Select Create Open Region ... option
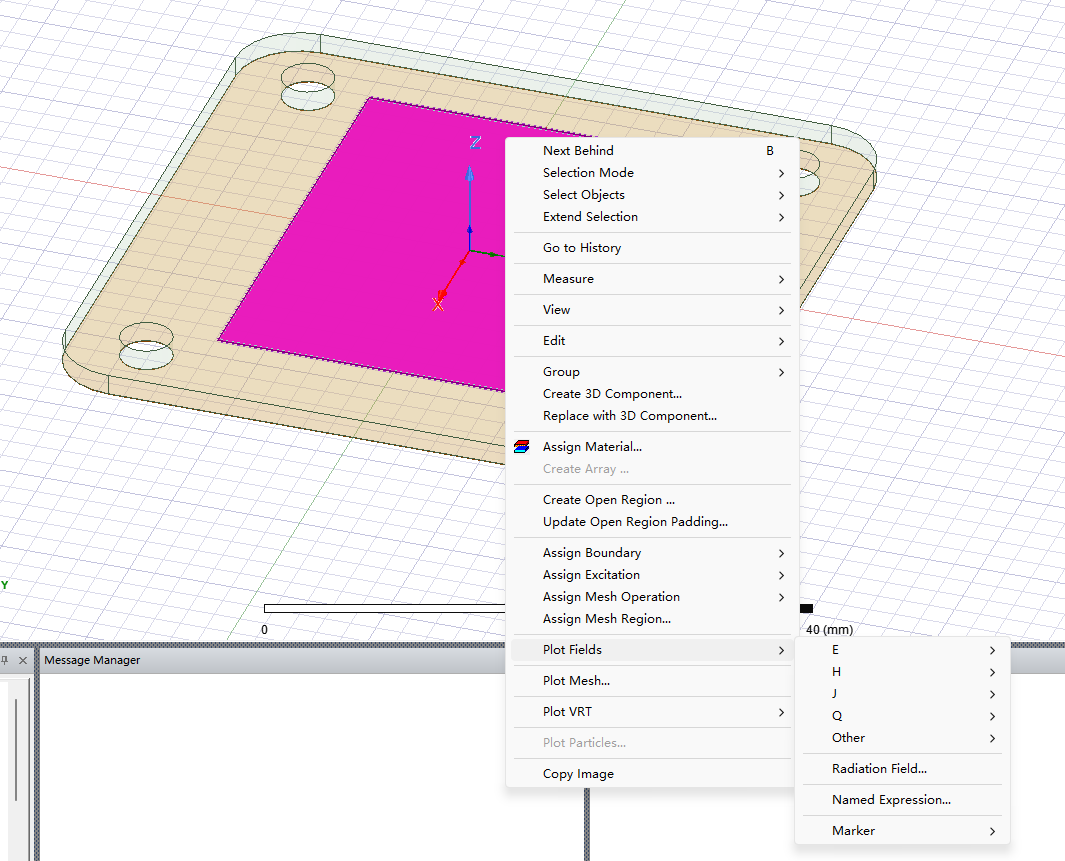 pyautogui.click(x=608, y=500)
